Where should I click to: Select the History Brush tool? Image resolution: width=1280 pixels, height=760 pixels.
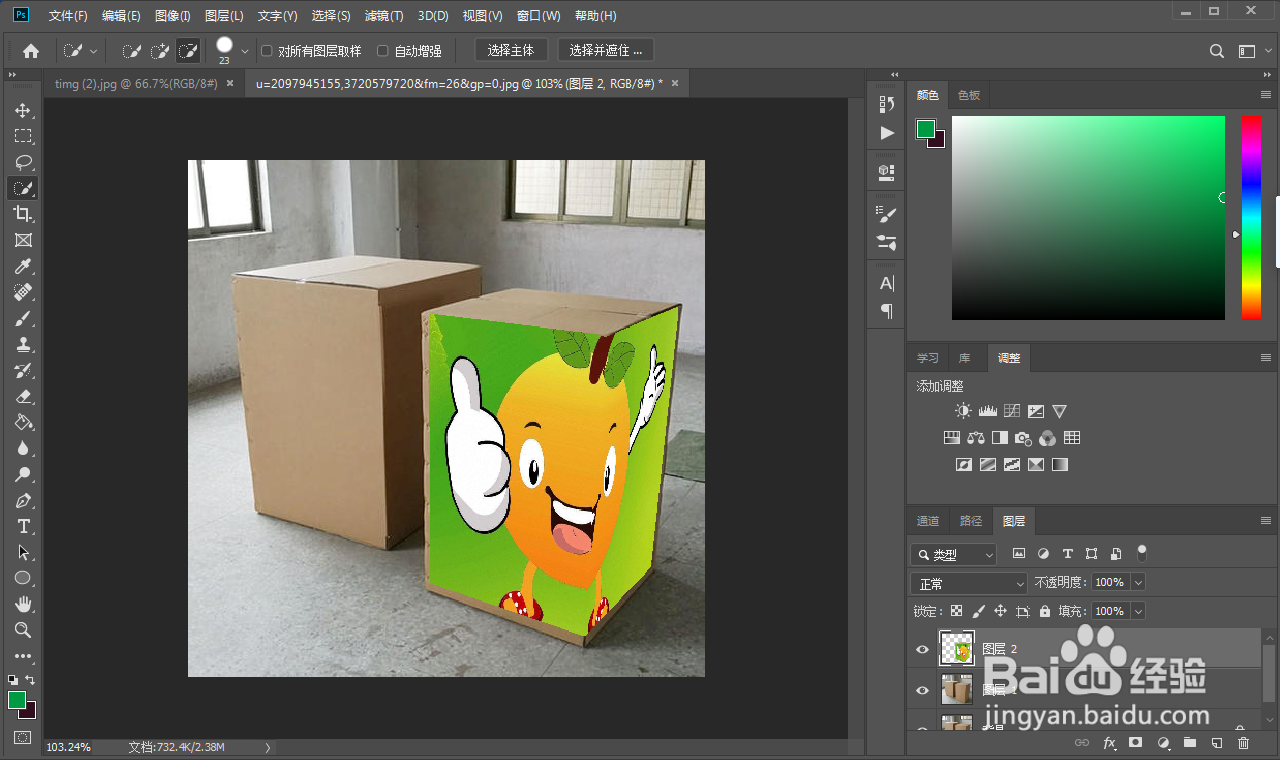tap(23, 370)
